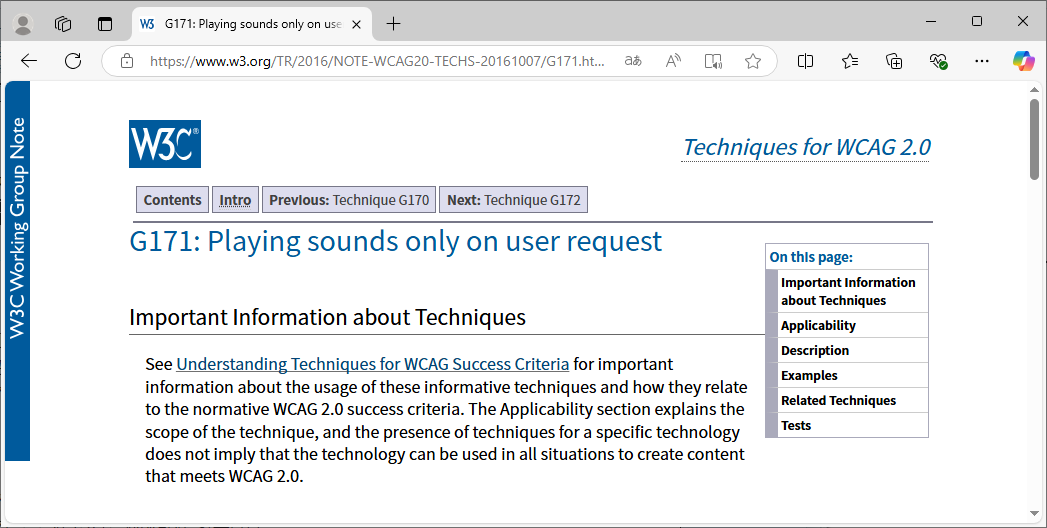Image resolution: width=1047 pixels, height=528 pixels.
Task: Open the Translate page icon
Action: click(x=633, y=61)
